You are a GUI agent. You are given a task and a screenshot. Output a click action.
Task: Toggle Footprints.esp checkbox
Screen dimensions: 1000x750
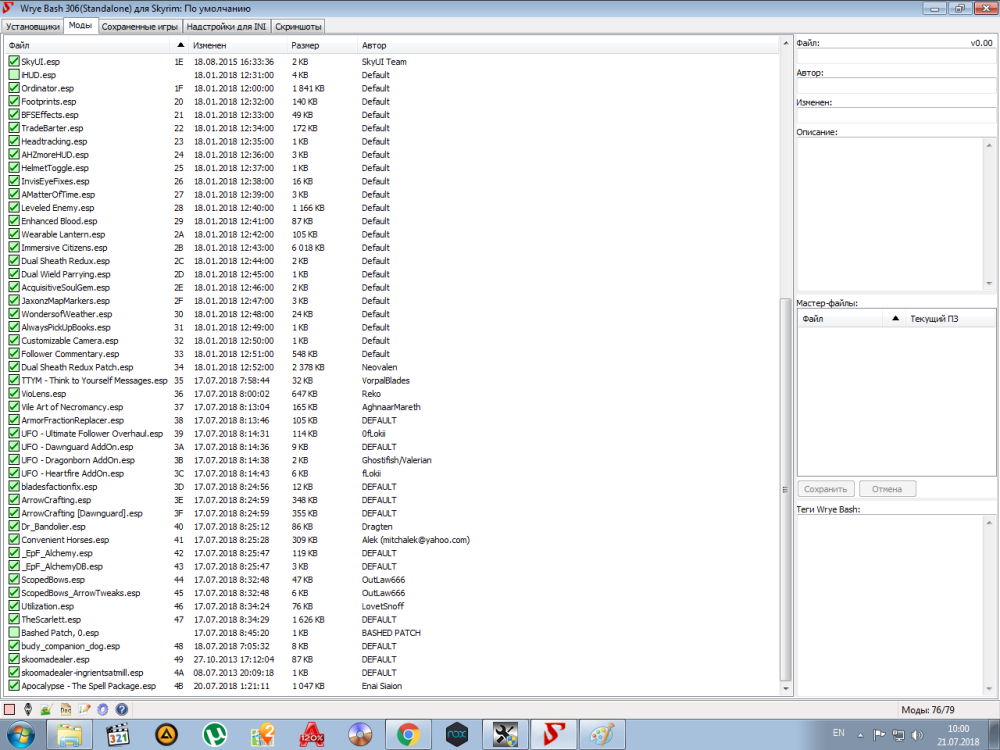tap(14, 101)
